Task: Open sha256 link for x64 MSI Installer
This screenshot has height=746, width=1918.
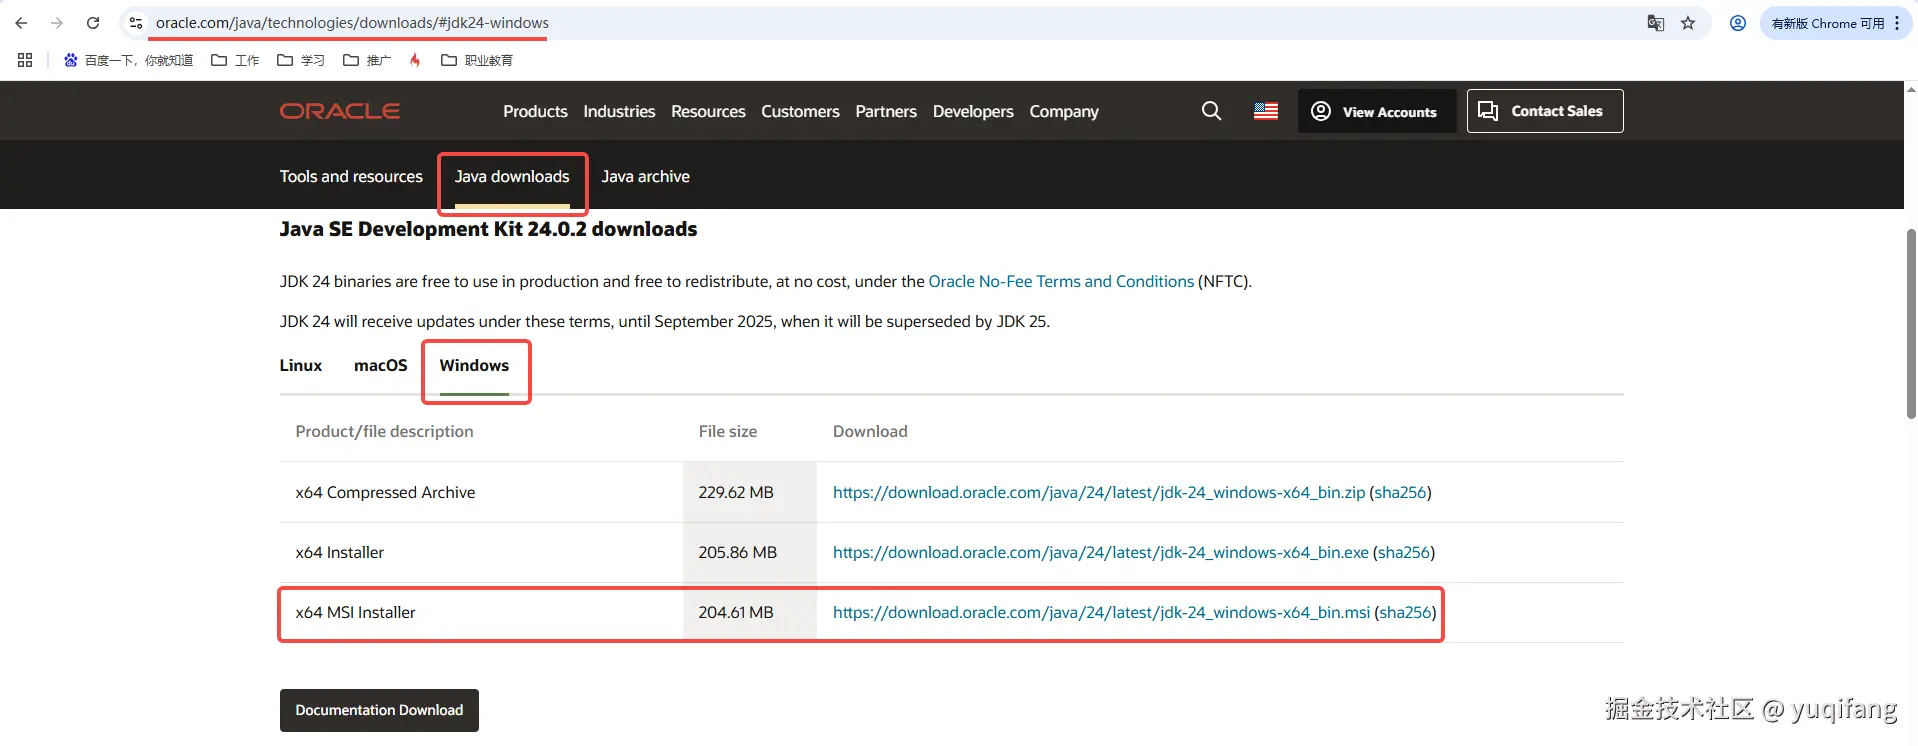Action: click(1406, 612)
